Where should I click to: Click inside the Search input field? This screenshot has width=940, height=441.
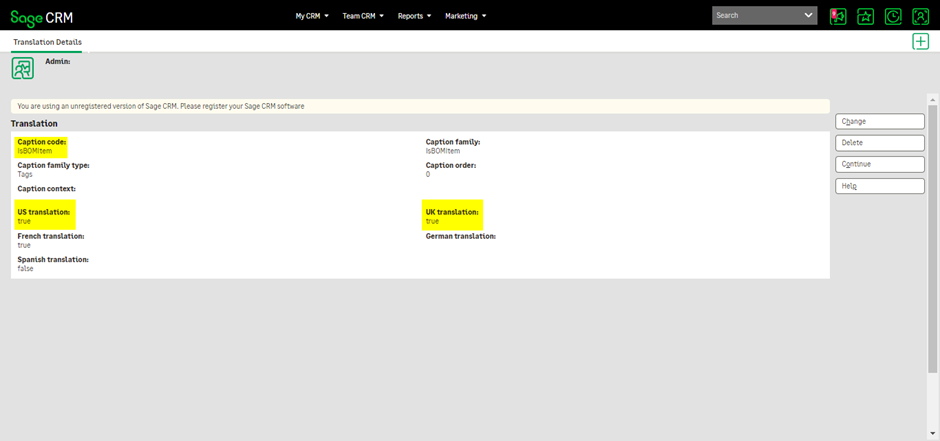(x=755, y=16)
